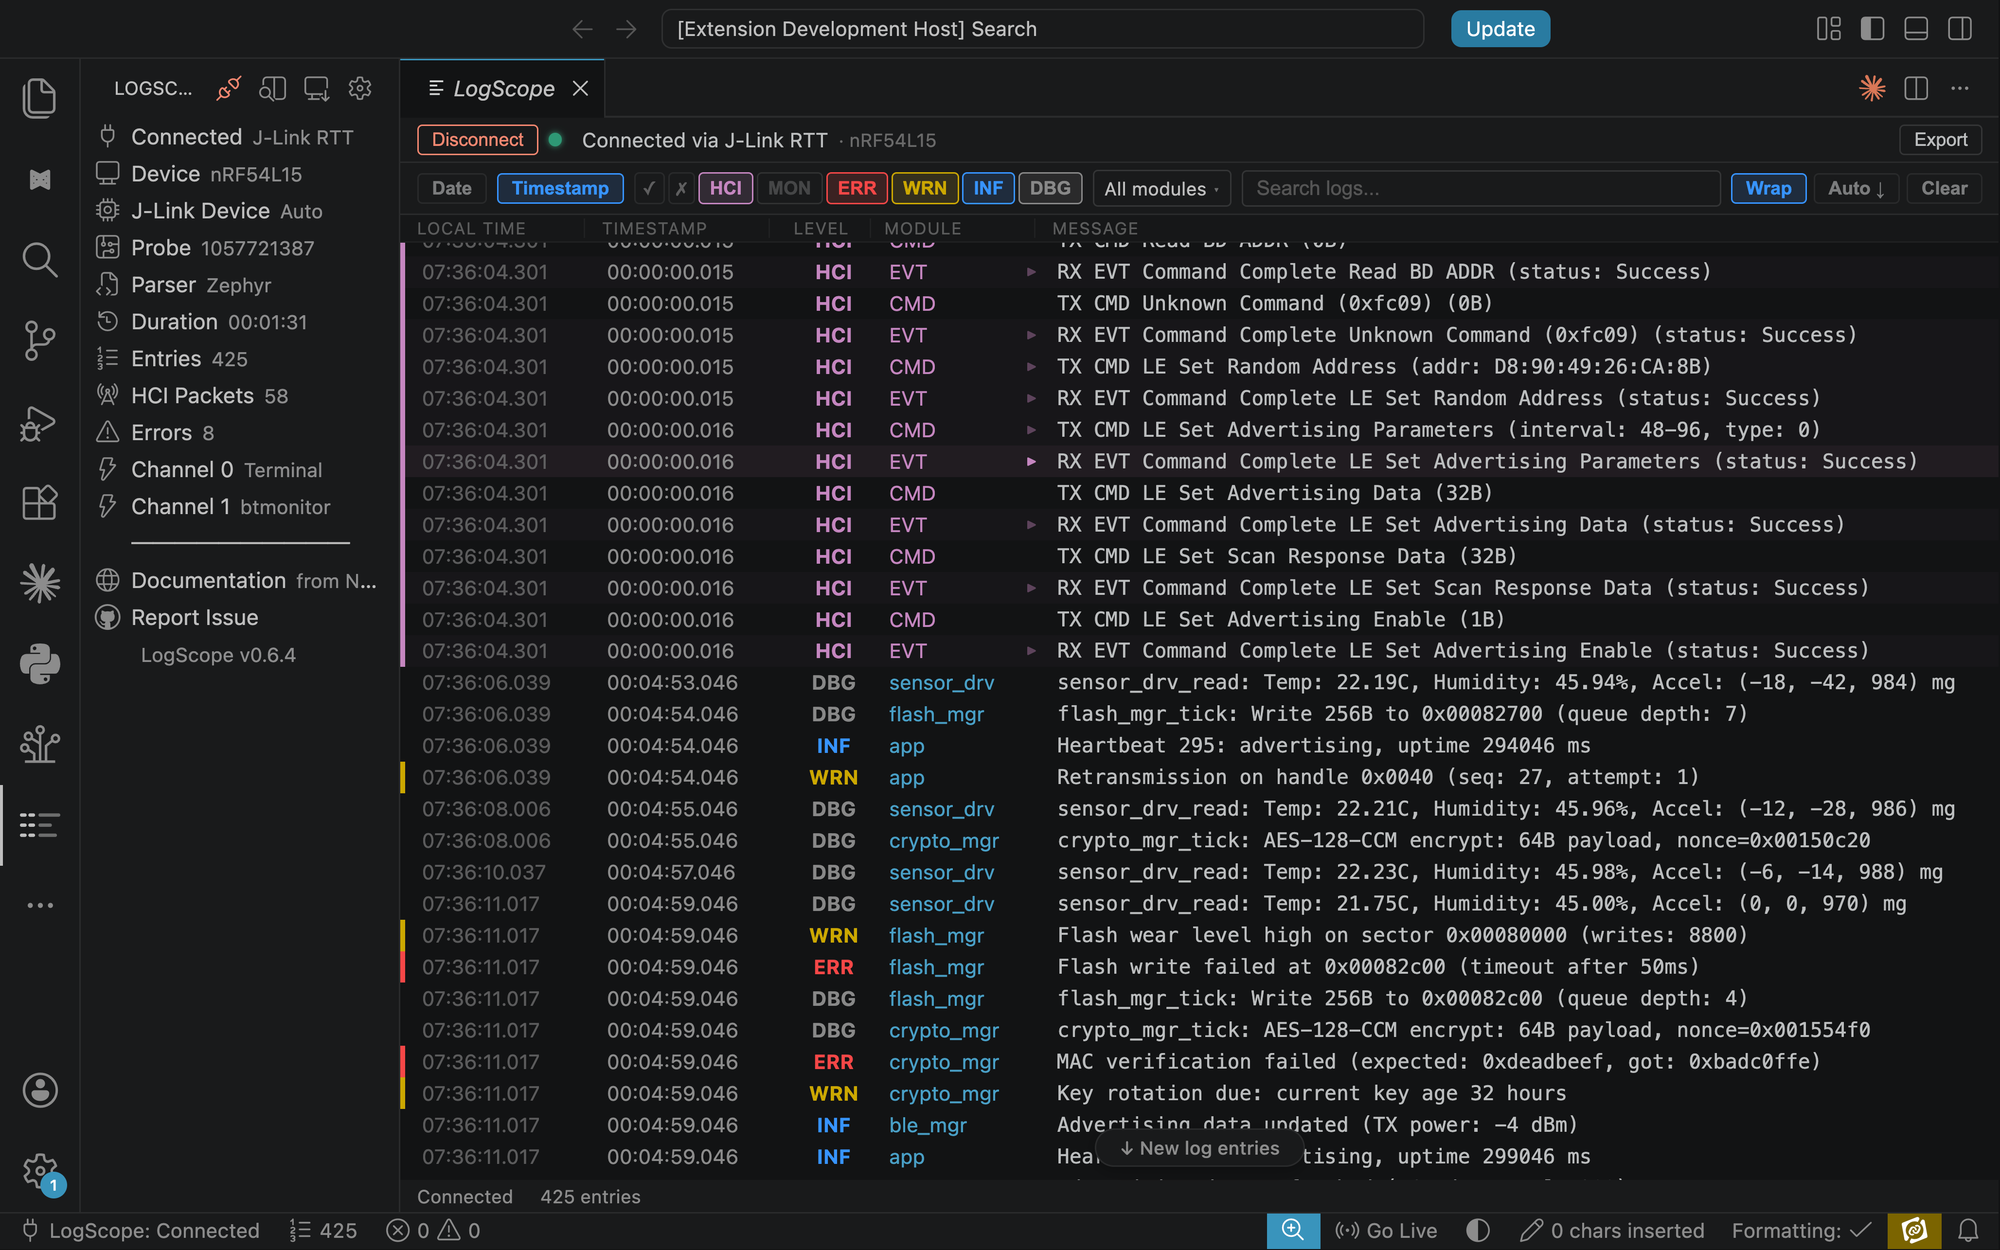Click the X clear-all levels icon
The height and width of the screenshot is (1250, 2000).
pos(681,188)
